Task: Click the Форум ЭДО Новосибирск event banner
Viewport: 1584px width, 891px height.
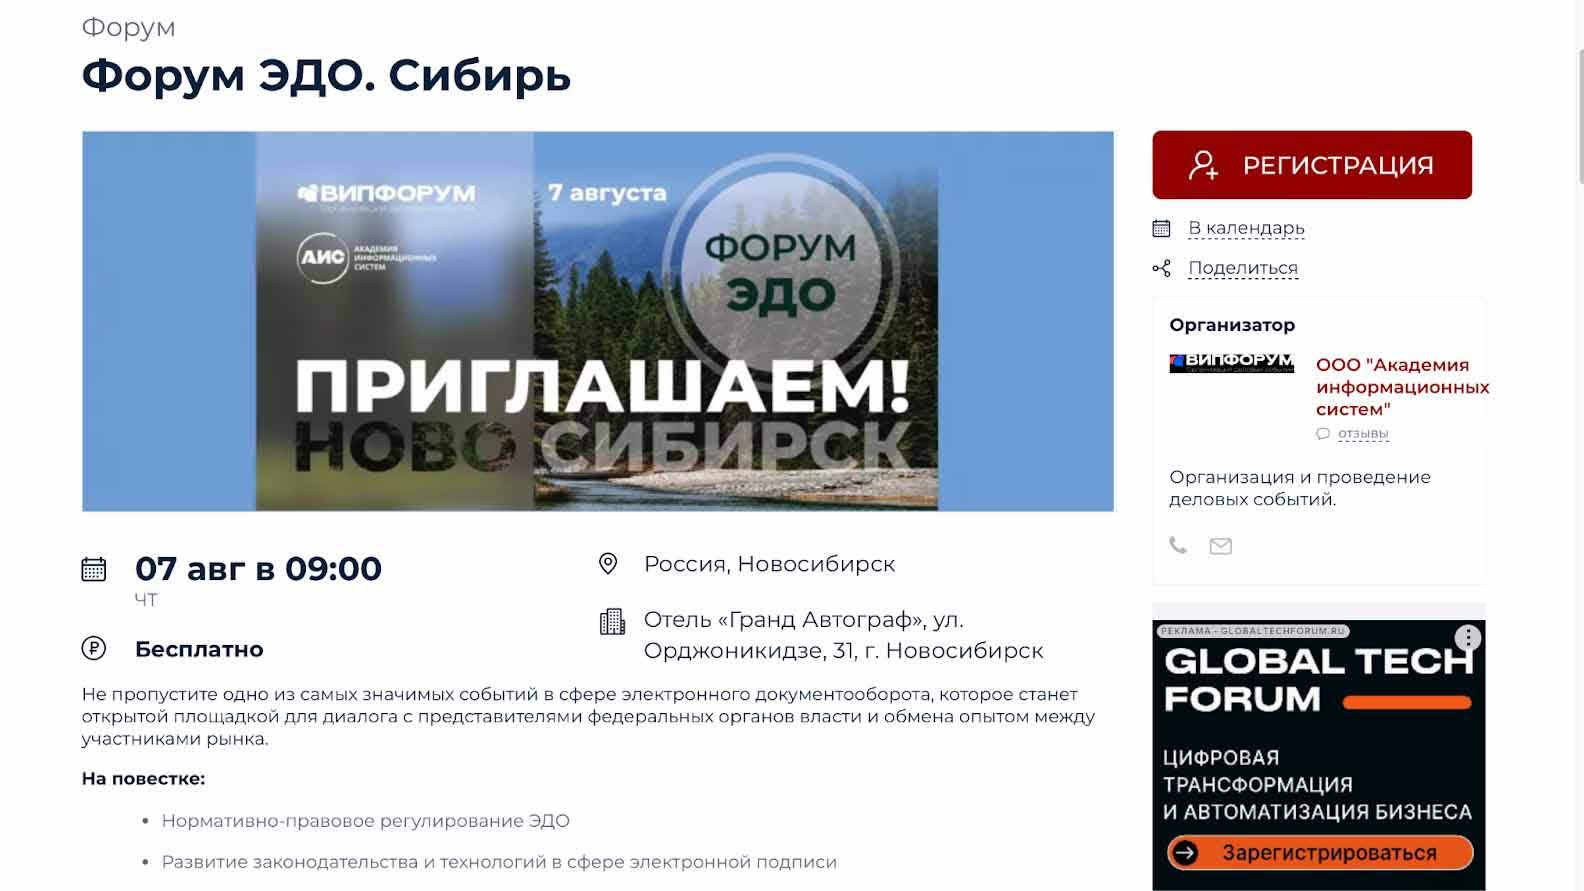Action: pos(598,321)
